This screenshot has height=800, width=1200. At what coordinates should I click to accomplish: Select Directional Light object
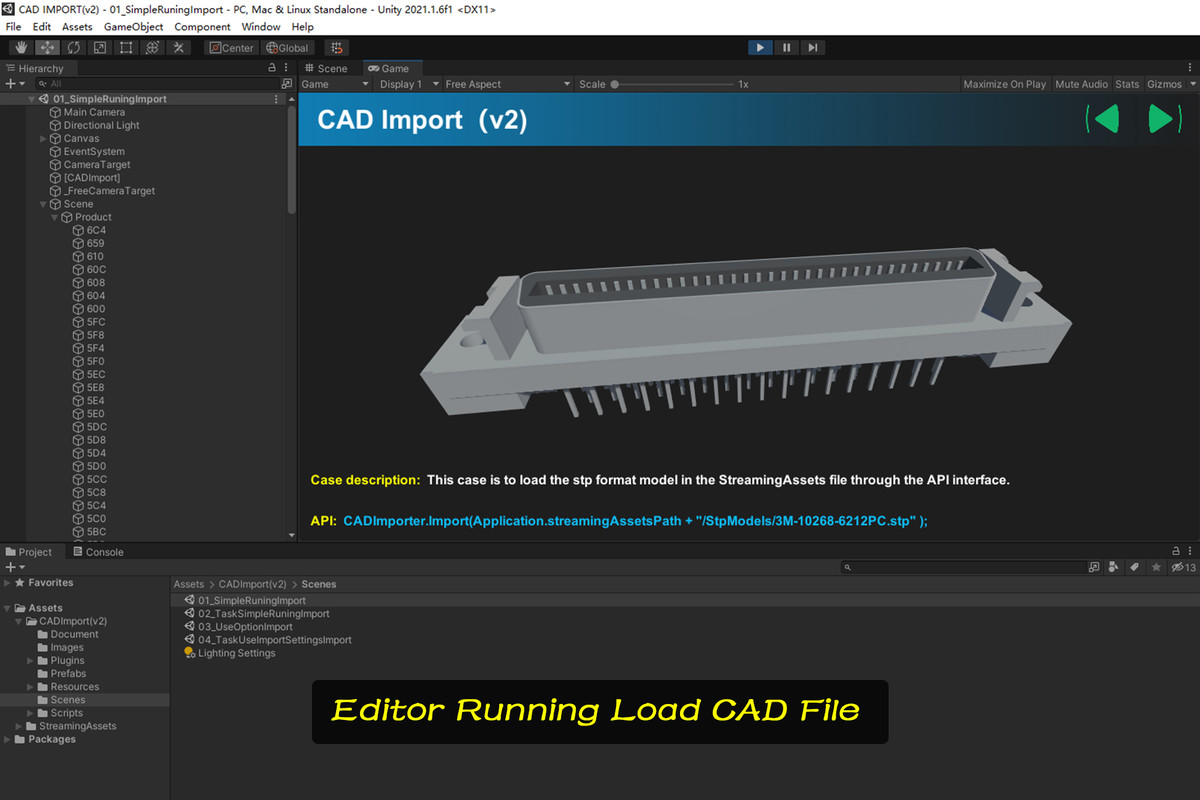point(94,125)
